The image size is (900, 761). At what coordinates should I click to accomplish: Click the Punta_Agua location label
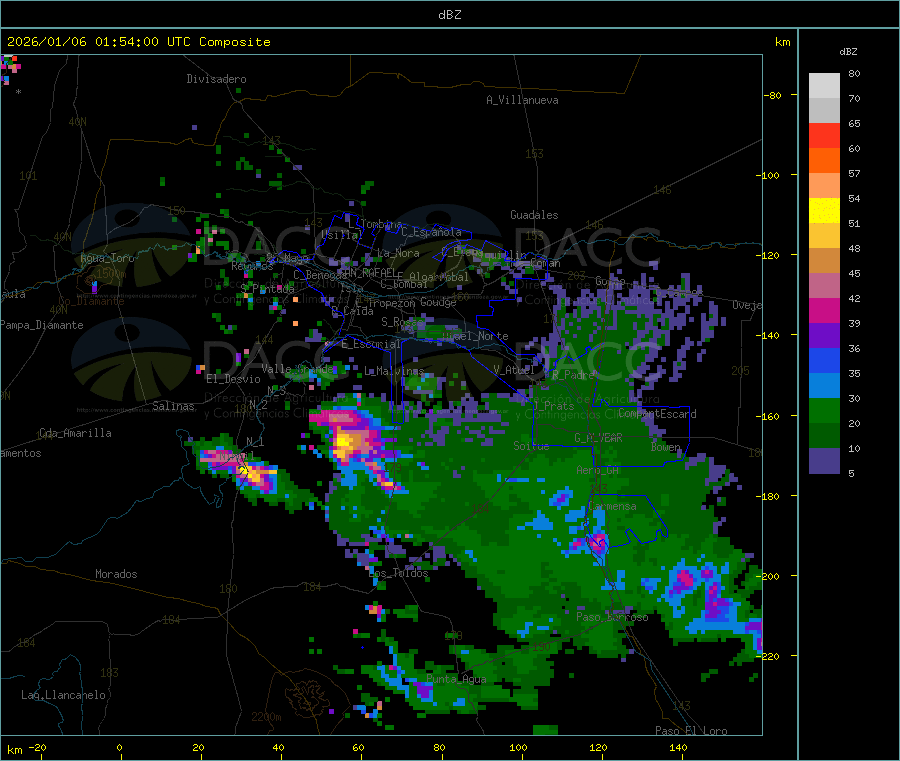click(456, 679)
